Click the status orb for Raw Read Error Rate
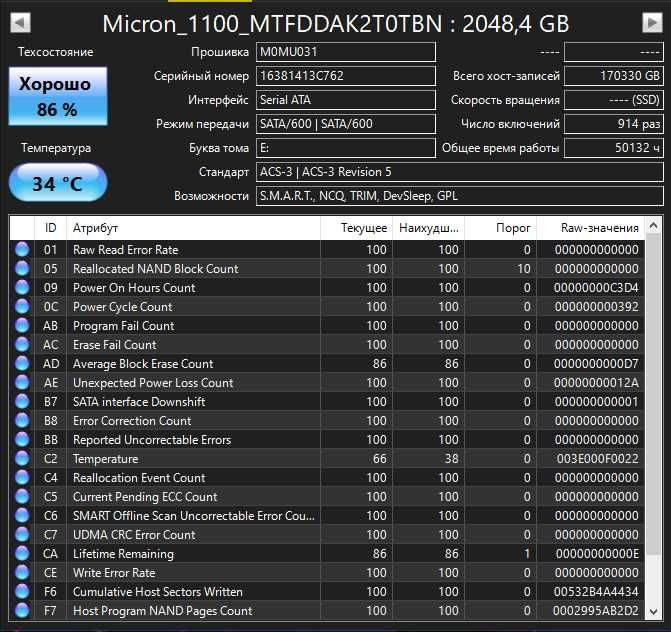This screenshot has width=671, height=632. pos(22,249)
